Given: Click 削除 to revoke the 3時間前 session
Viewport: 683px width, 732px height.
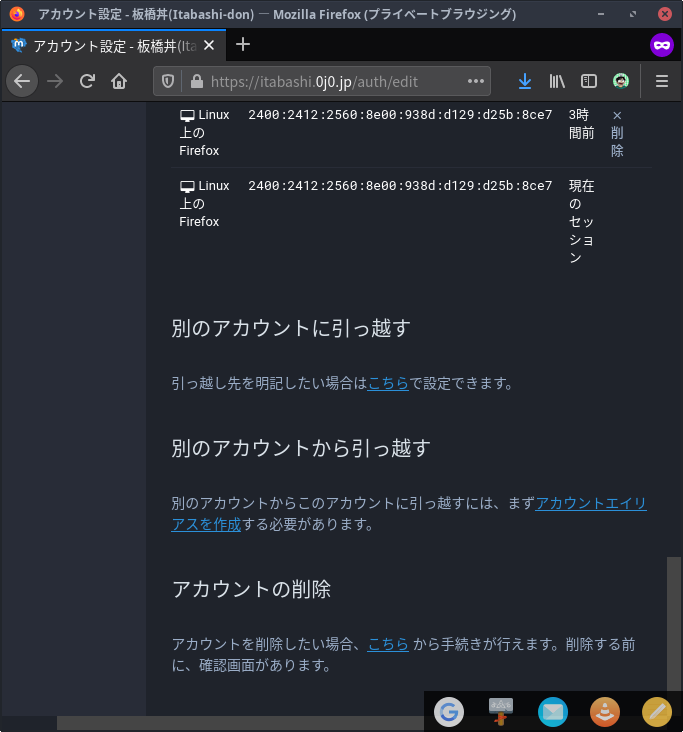Looking at the screenshot, I should pyautogui.click(x=617, y=133).
